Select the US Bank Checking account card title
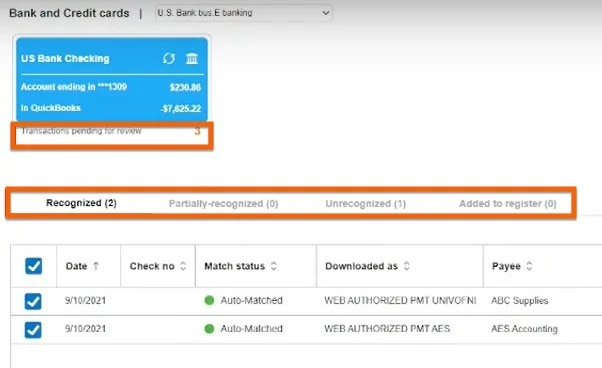The image size is (602, 368). pyautogui.click(x=65, y=58)
